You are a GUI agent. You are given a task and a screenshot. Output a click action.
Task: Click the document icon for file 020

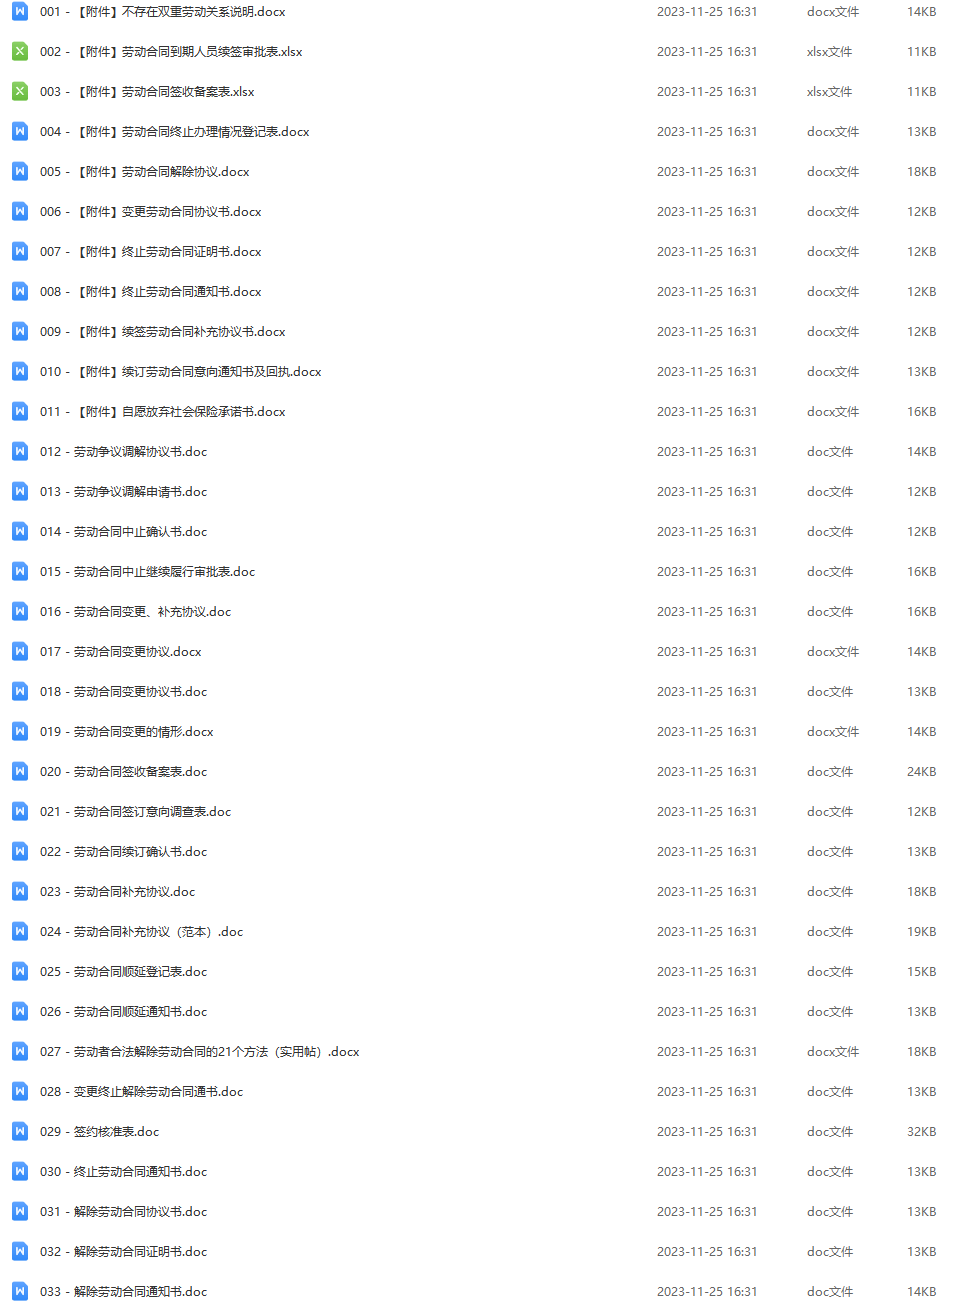20,771
